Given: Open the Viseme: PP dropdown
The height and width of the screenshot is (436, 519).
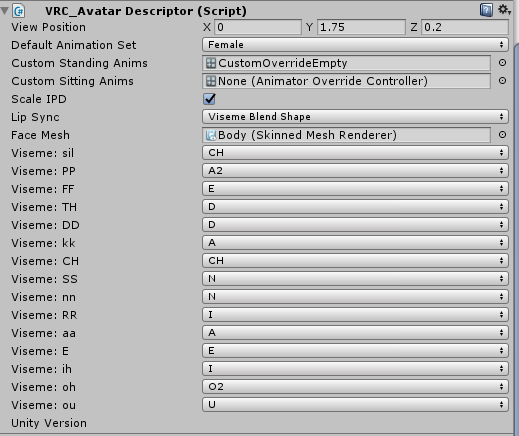Looking at the screenshot, I should tap(355, 171).
